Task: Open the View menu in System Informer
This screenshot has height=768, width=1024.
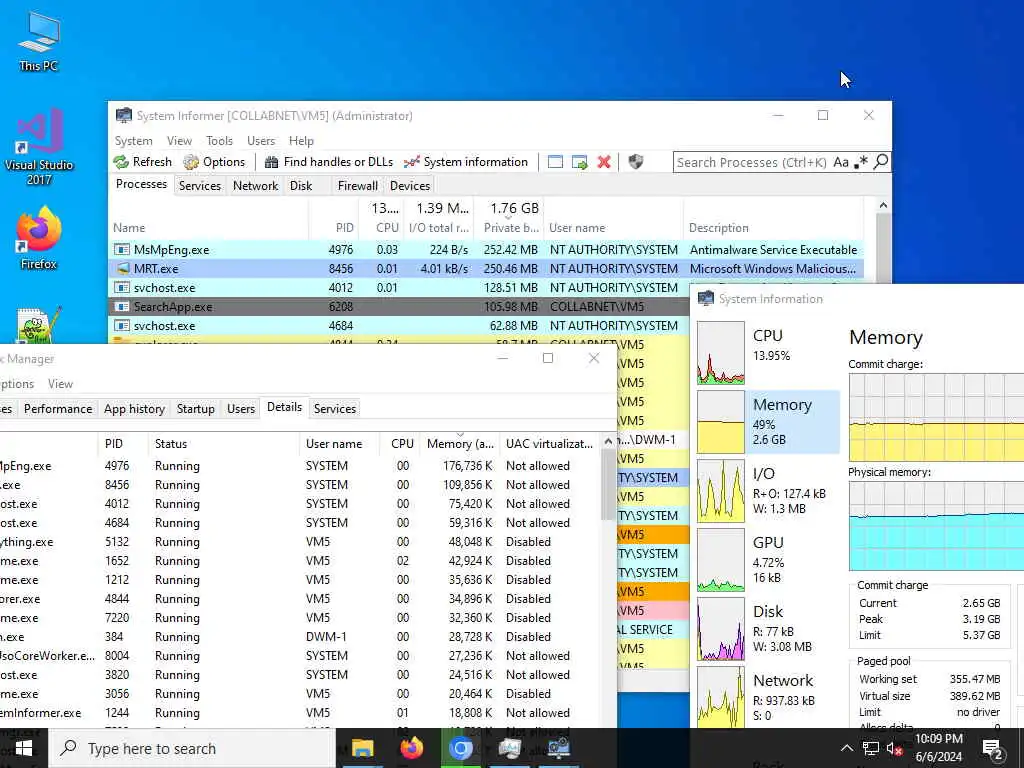Action: click(x=179, y=140)
